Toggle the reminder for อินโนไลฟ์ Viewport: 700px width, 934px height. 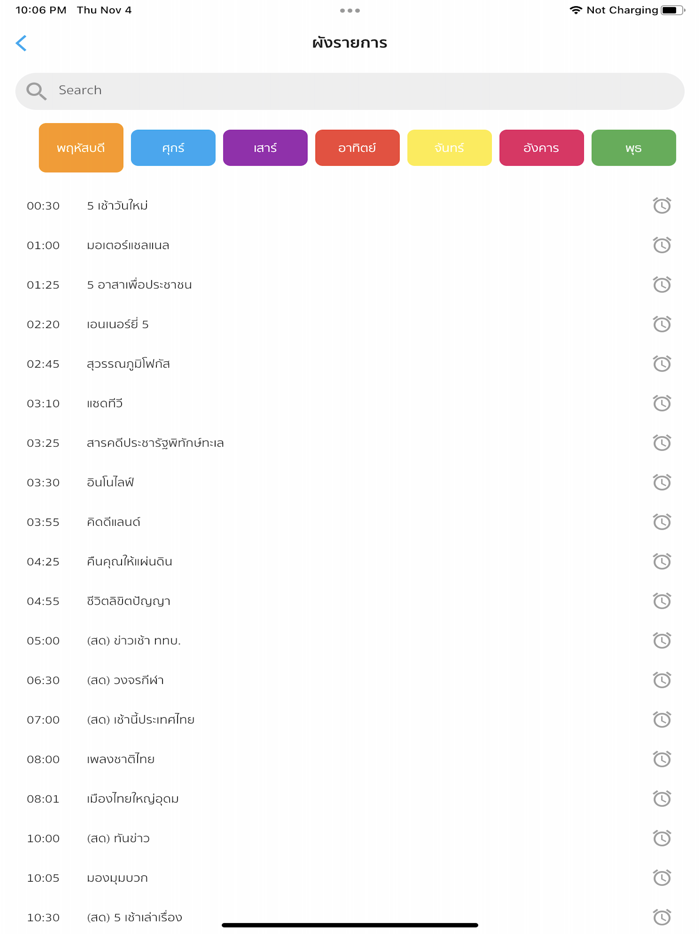click(x=662, y=482)
